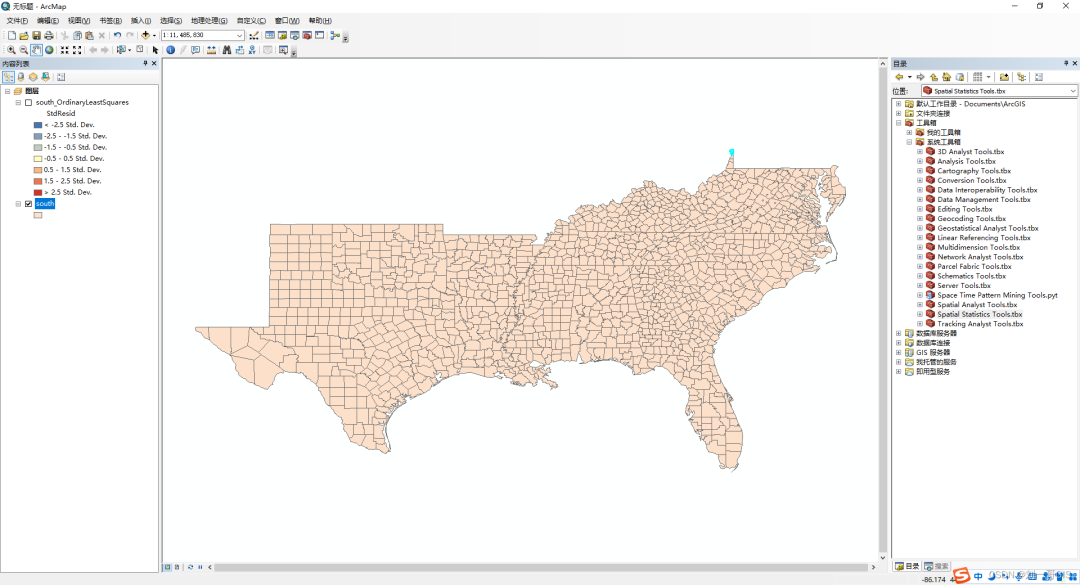Select the Zoom In tool
The image size is (1080, 585).
[x=11, y=50]
